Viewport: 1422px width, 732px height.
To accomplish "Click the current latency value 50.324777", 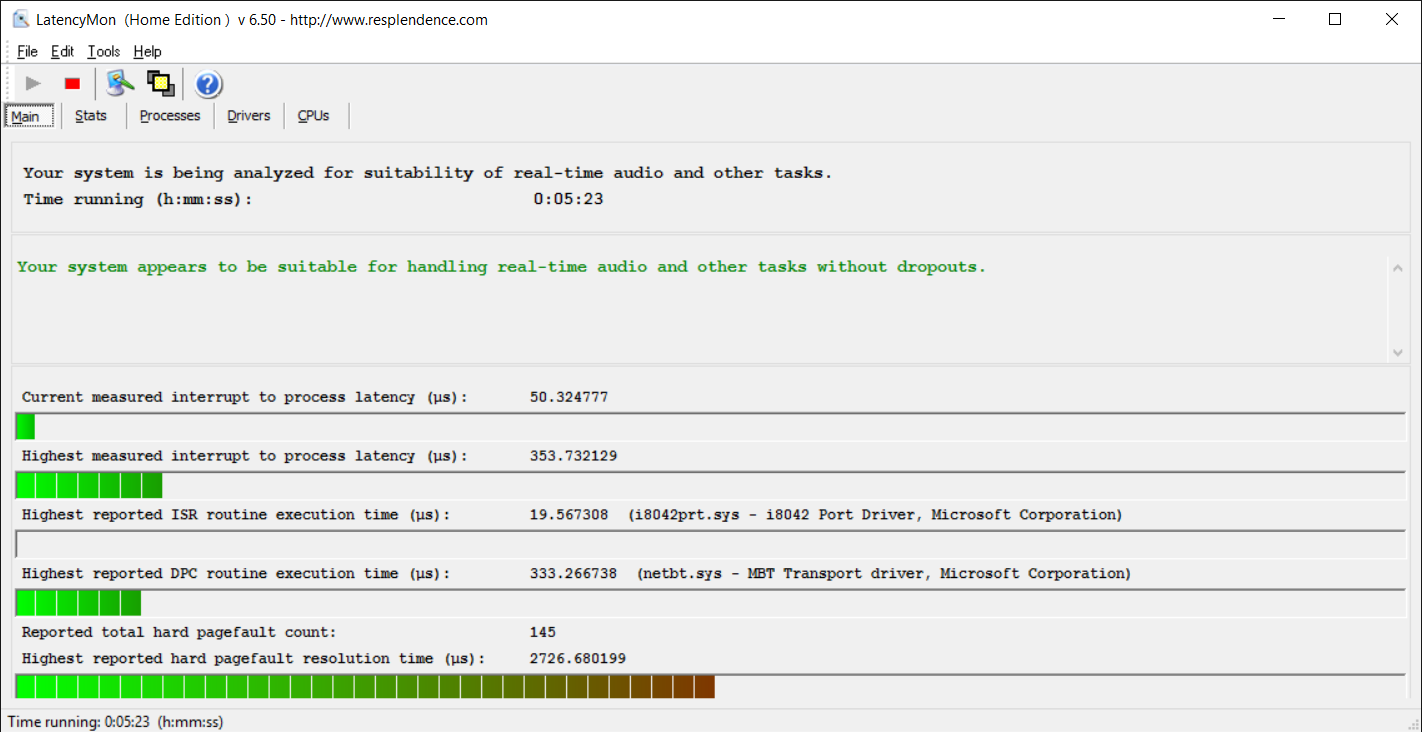I will point(568,397).
